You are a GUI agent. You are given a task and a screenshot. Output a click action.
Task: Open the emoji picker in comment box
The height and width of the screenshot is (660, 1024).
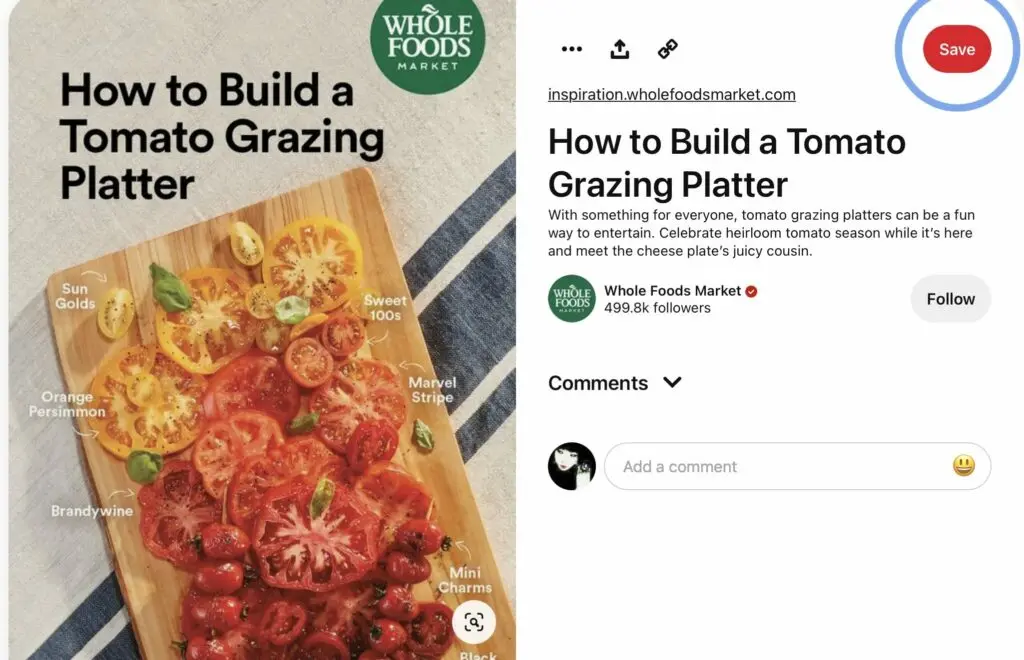coord(964,465)
